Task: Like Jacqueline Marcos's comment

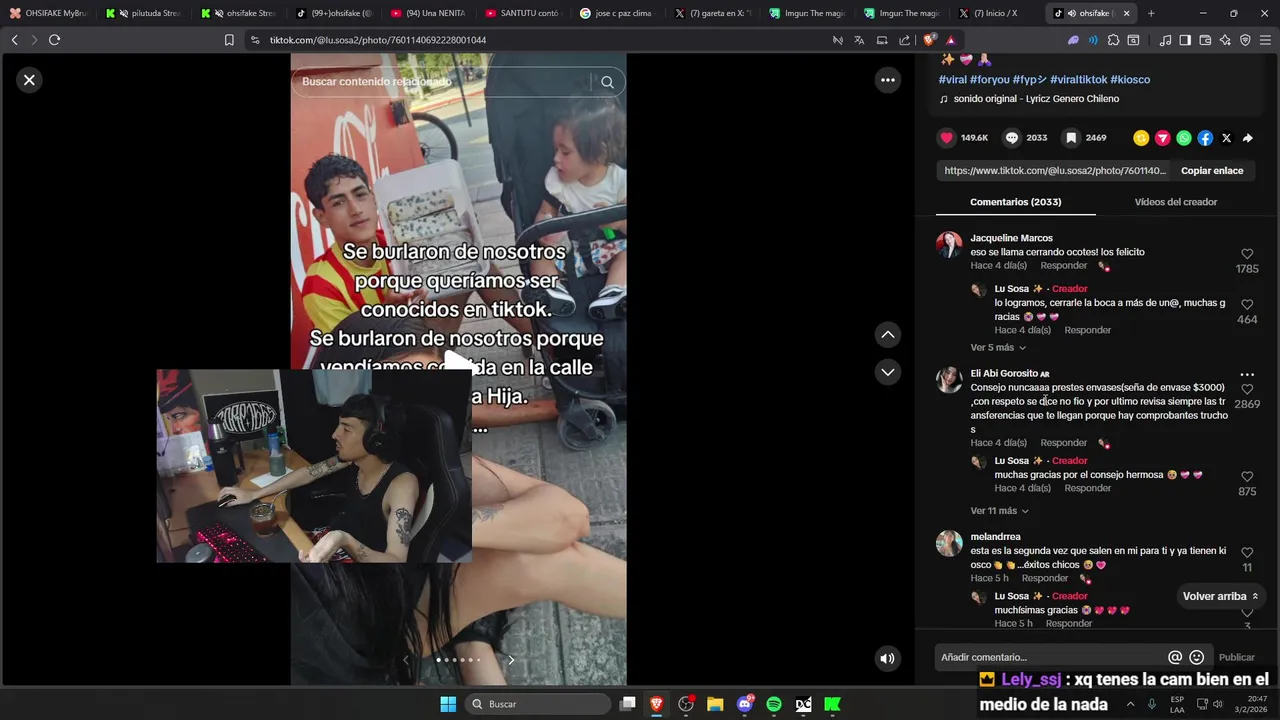Action: point(1246,254)
